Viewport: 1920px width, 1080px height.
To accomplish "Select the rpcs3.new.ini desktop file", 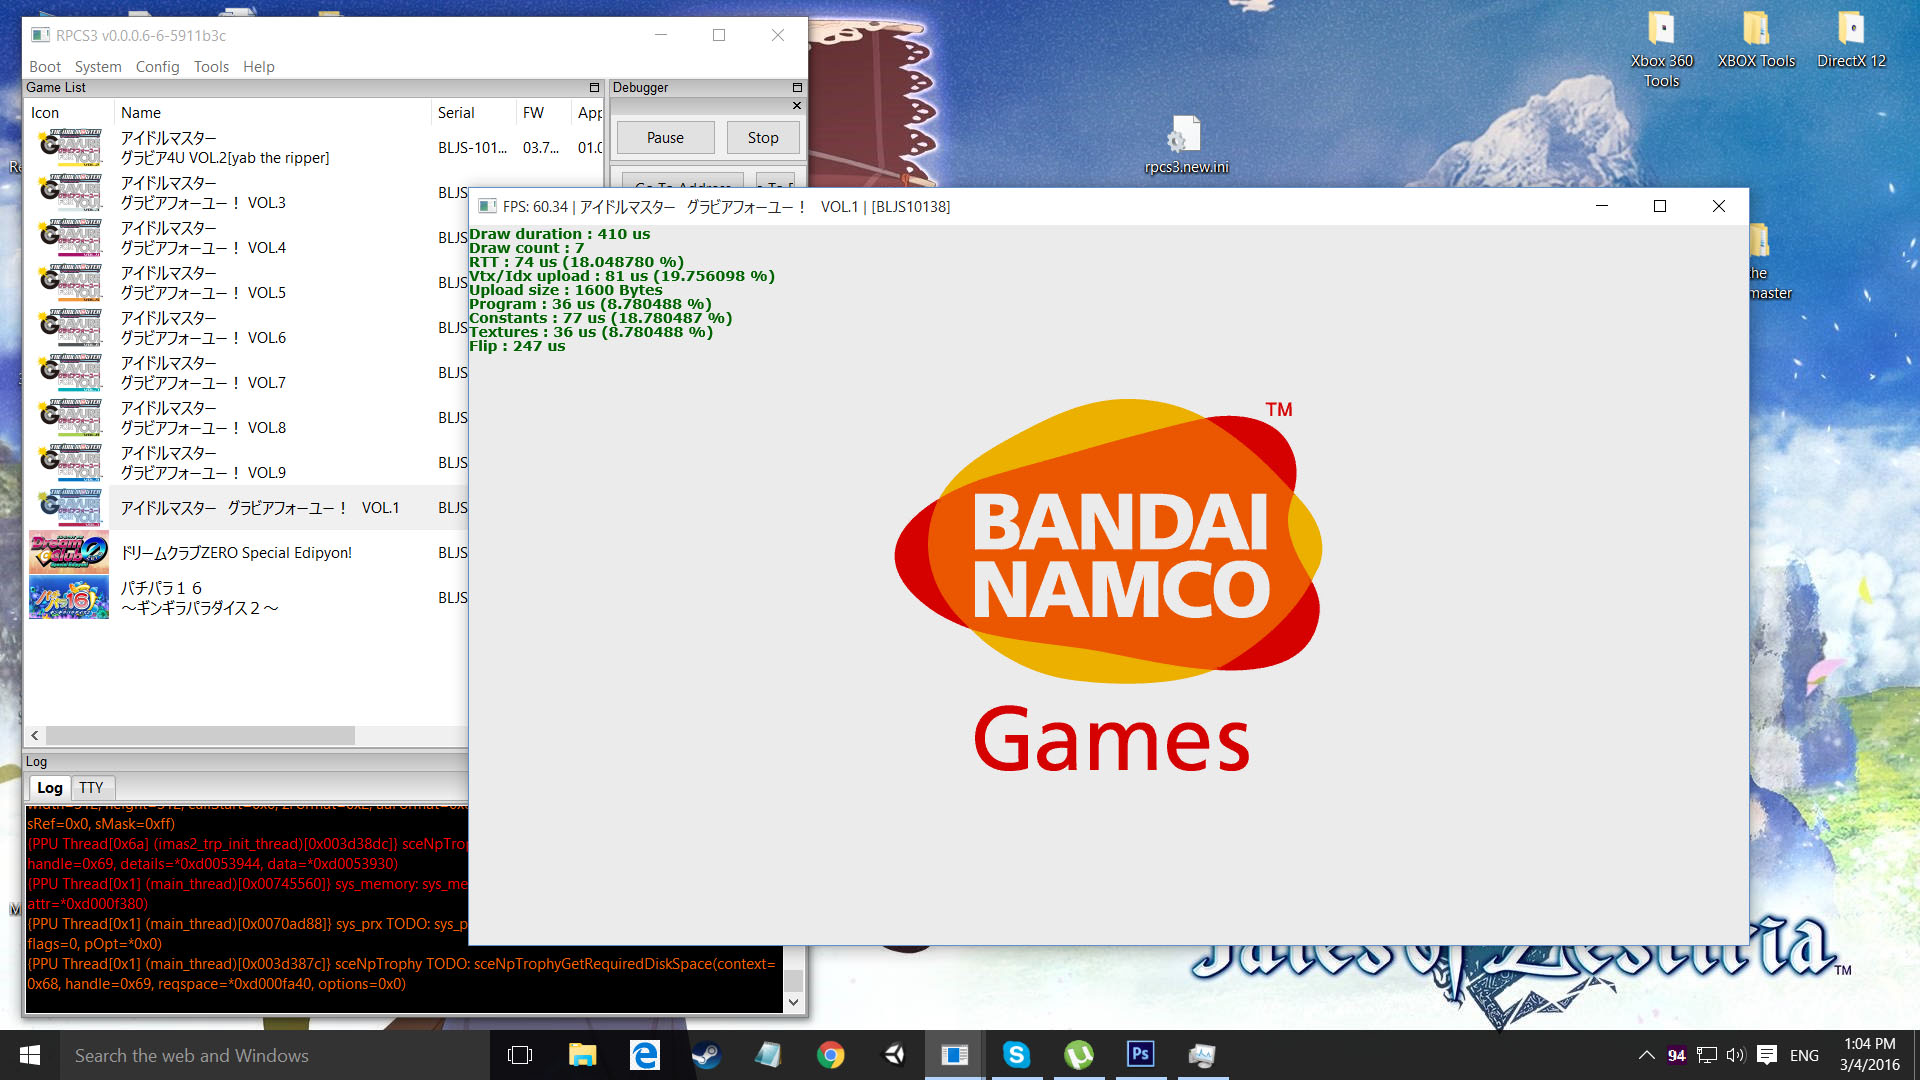I will coord(1186,146).
